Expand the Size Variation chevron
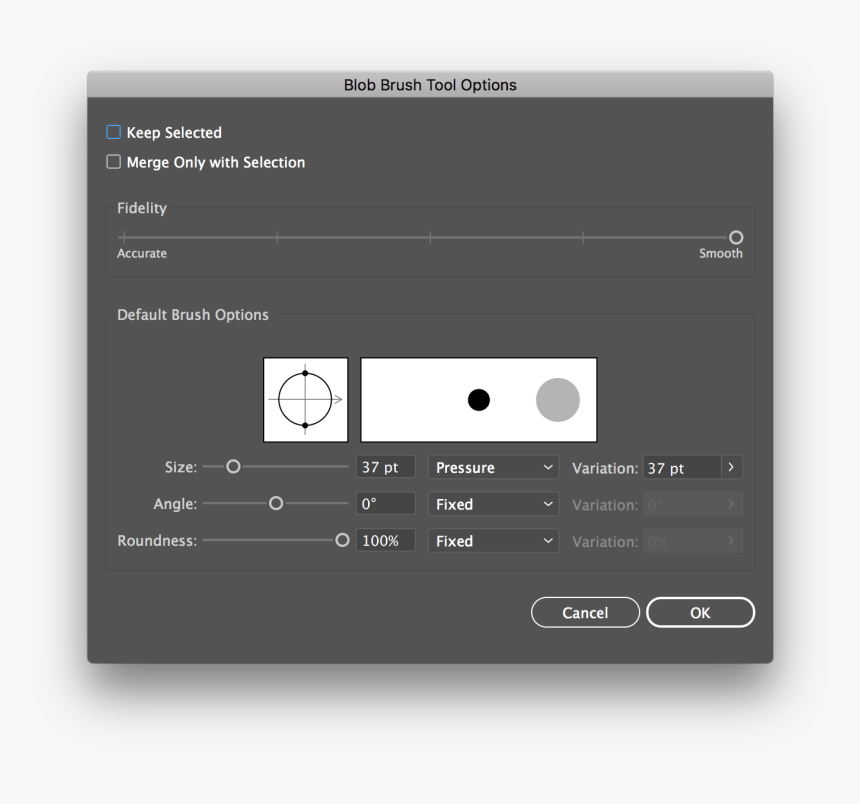Viewport: 860px width, 804px height. (730, 467)
